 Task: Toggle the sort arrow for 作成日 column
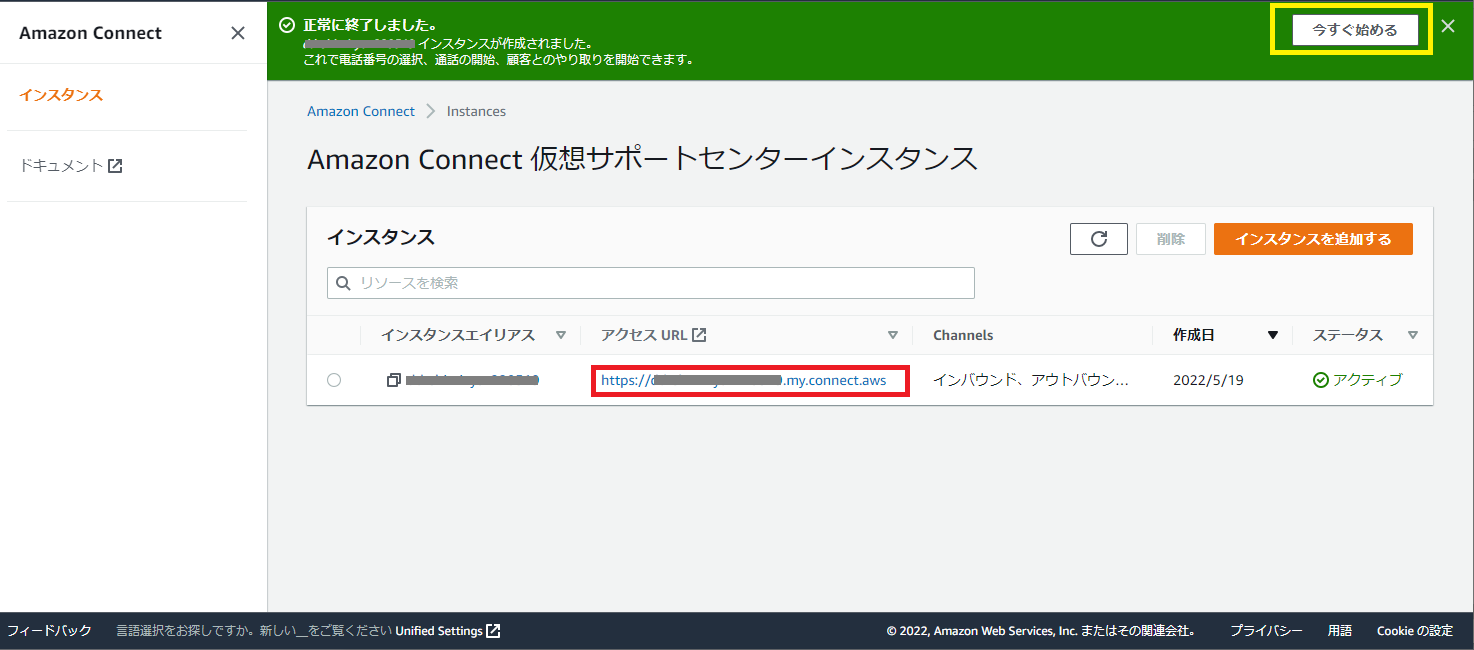point(1273,336)
